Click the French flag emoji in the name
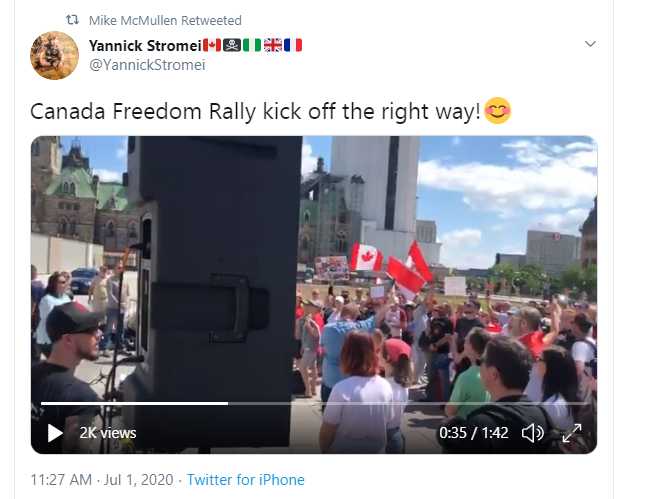Viewport: 645px width, 499px height. click(x=293, y=45)
